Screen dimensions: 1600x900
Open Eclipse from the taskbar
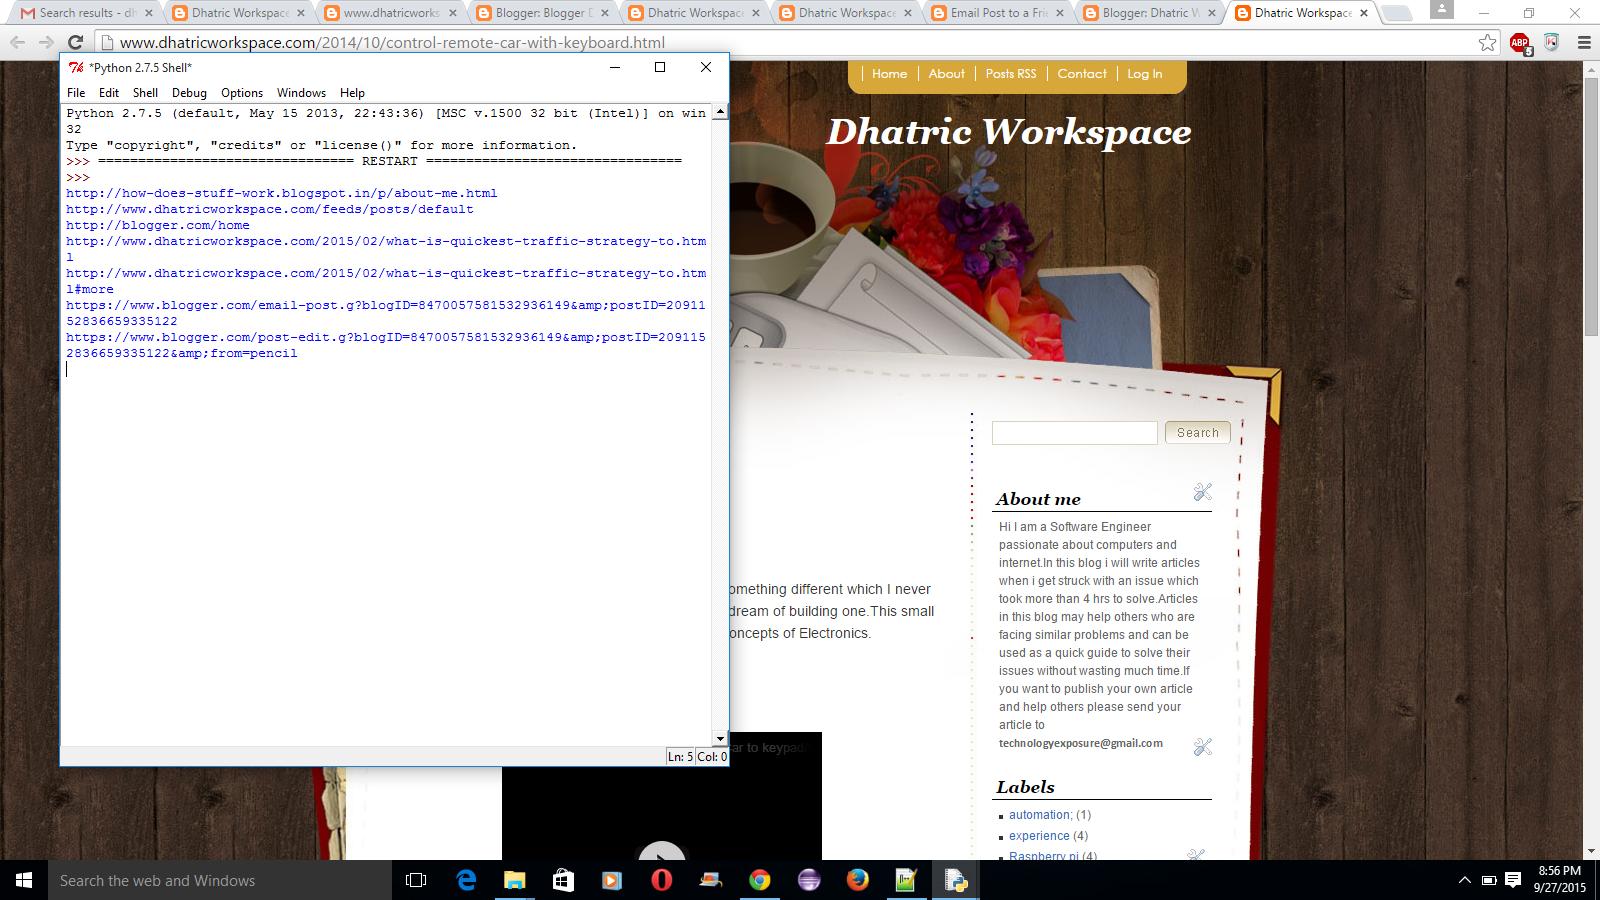[809, 880]
